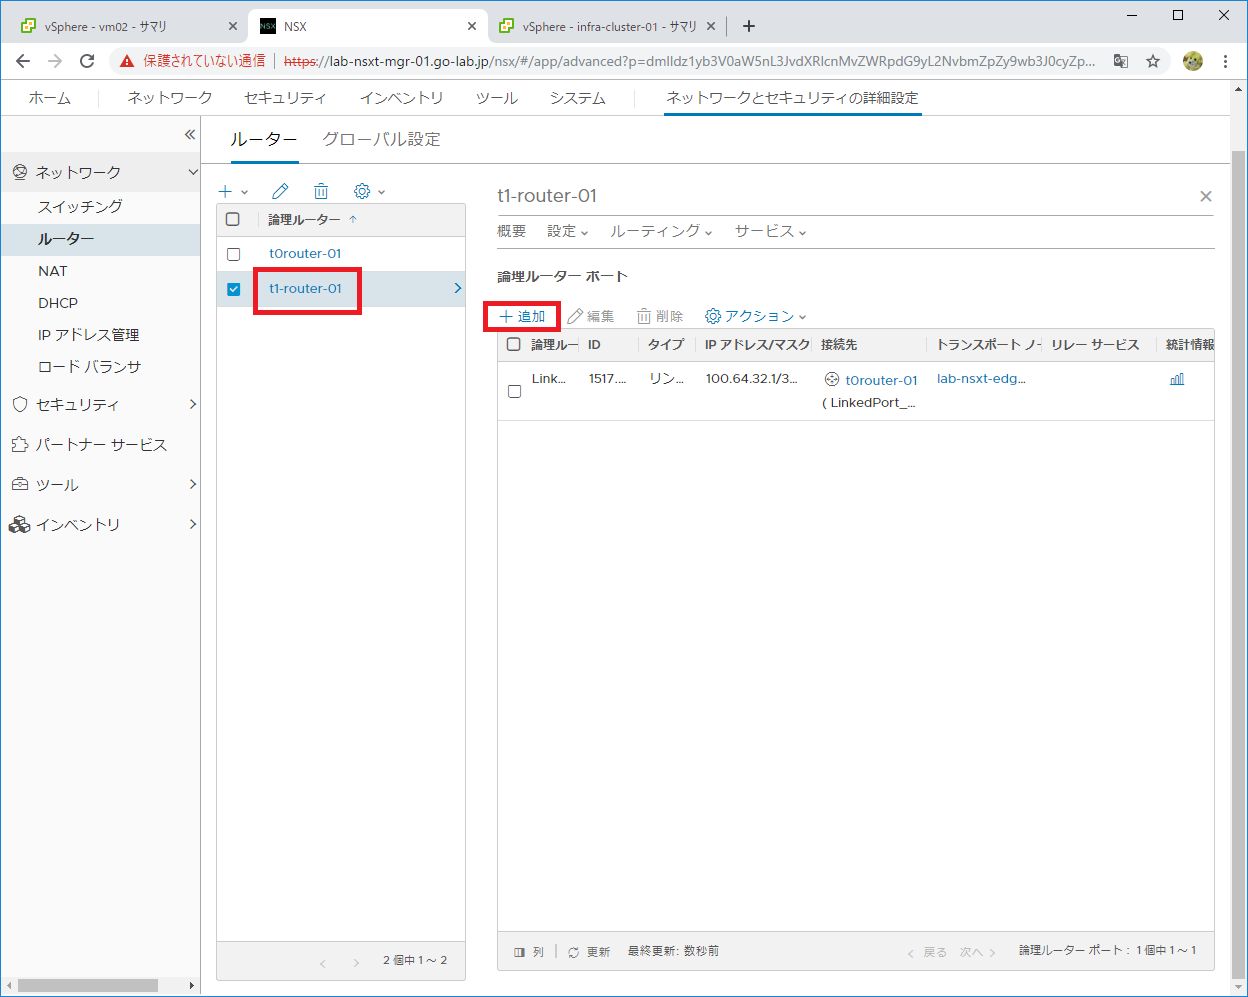Click the edit pencil icon above router list
Image resolution: width=1248 pixels, height=997 pixels.
pyautogui.click(x=281, y=191)
